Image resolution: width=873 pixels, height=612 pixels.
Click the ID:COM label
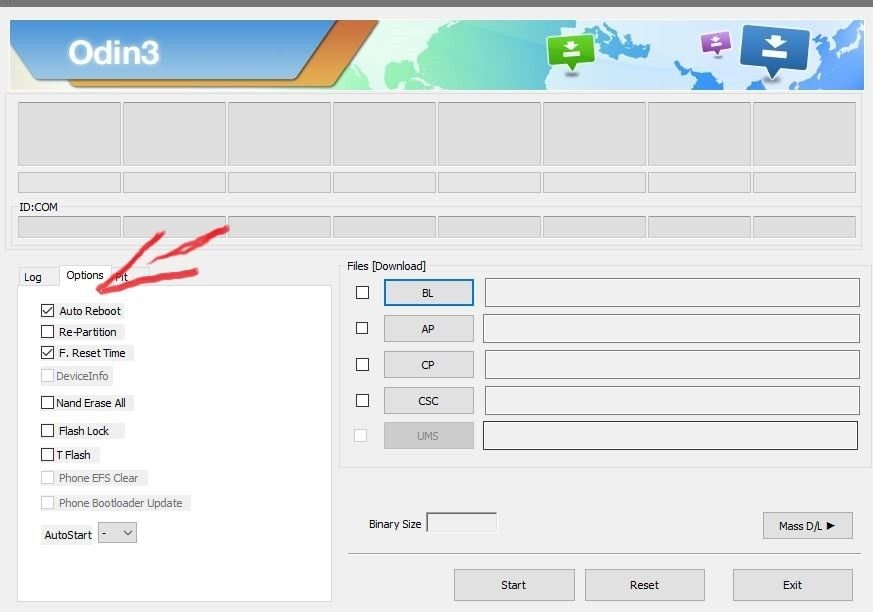point(38,207)
